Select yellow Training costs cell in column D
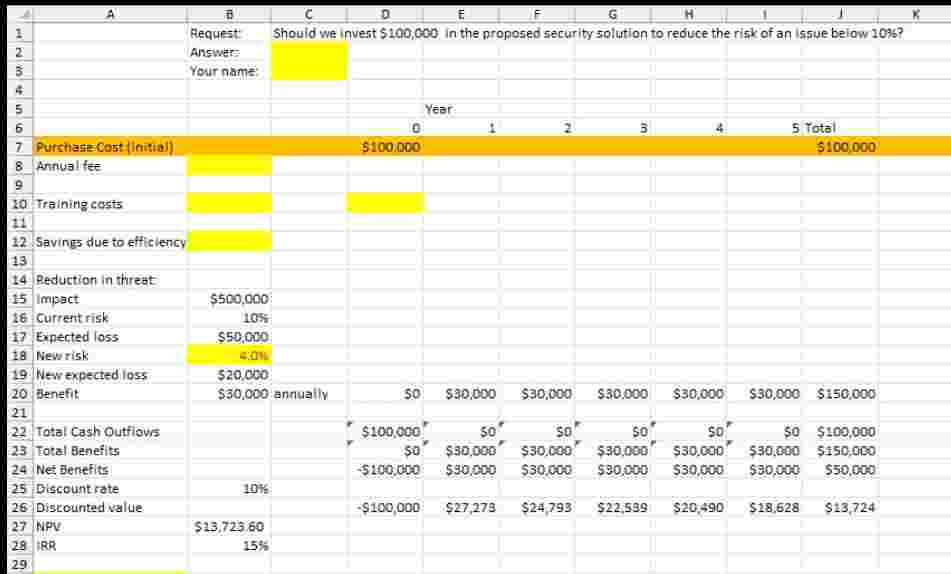Viewport: 951px width, 574px height. click(x=386, y=204)
